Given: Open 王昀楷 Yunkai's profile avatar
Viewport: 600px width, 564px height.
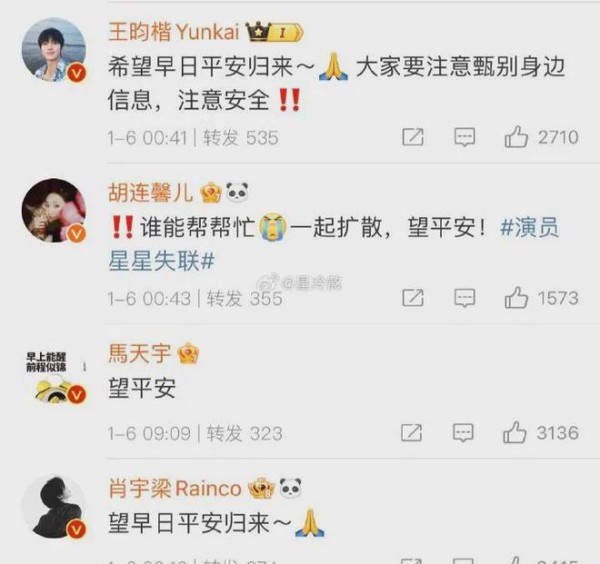Looking at the screenshot, I should point(54,49).
